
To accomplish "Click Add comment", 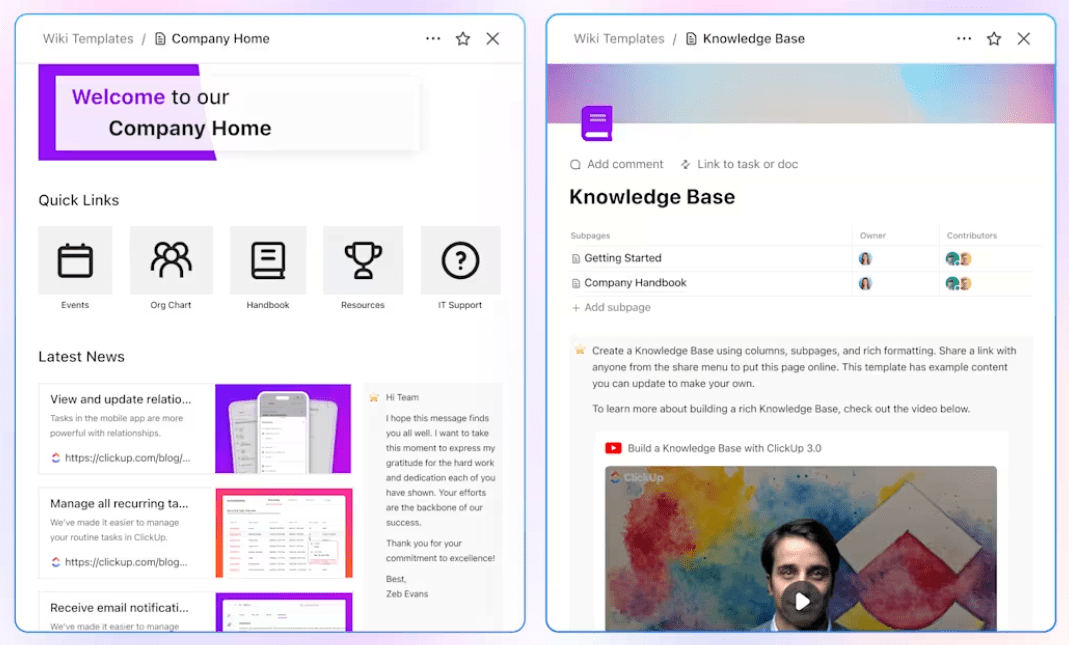I will pos(616,164).
